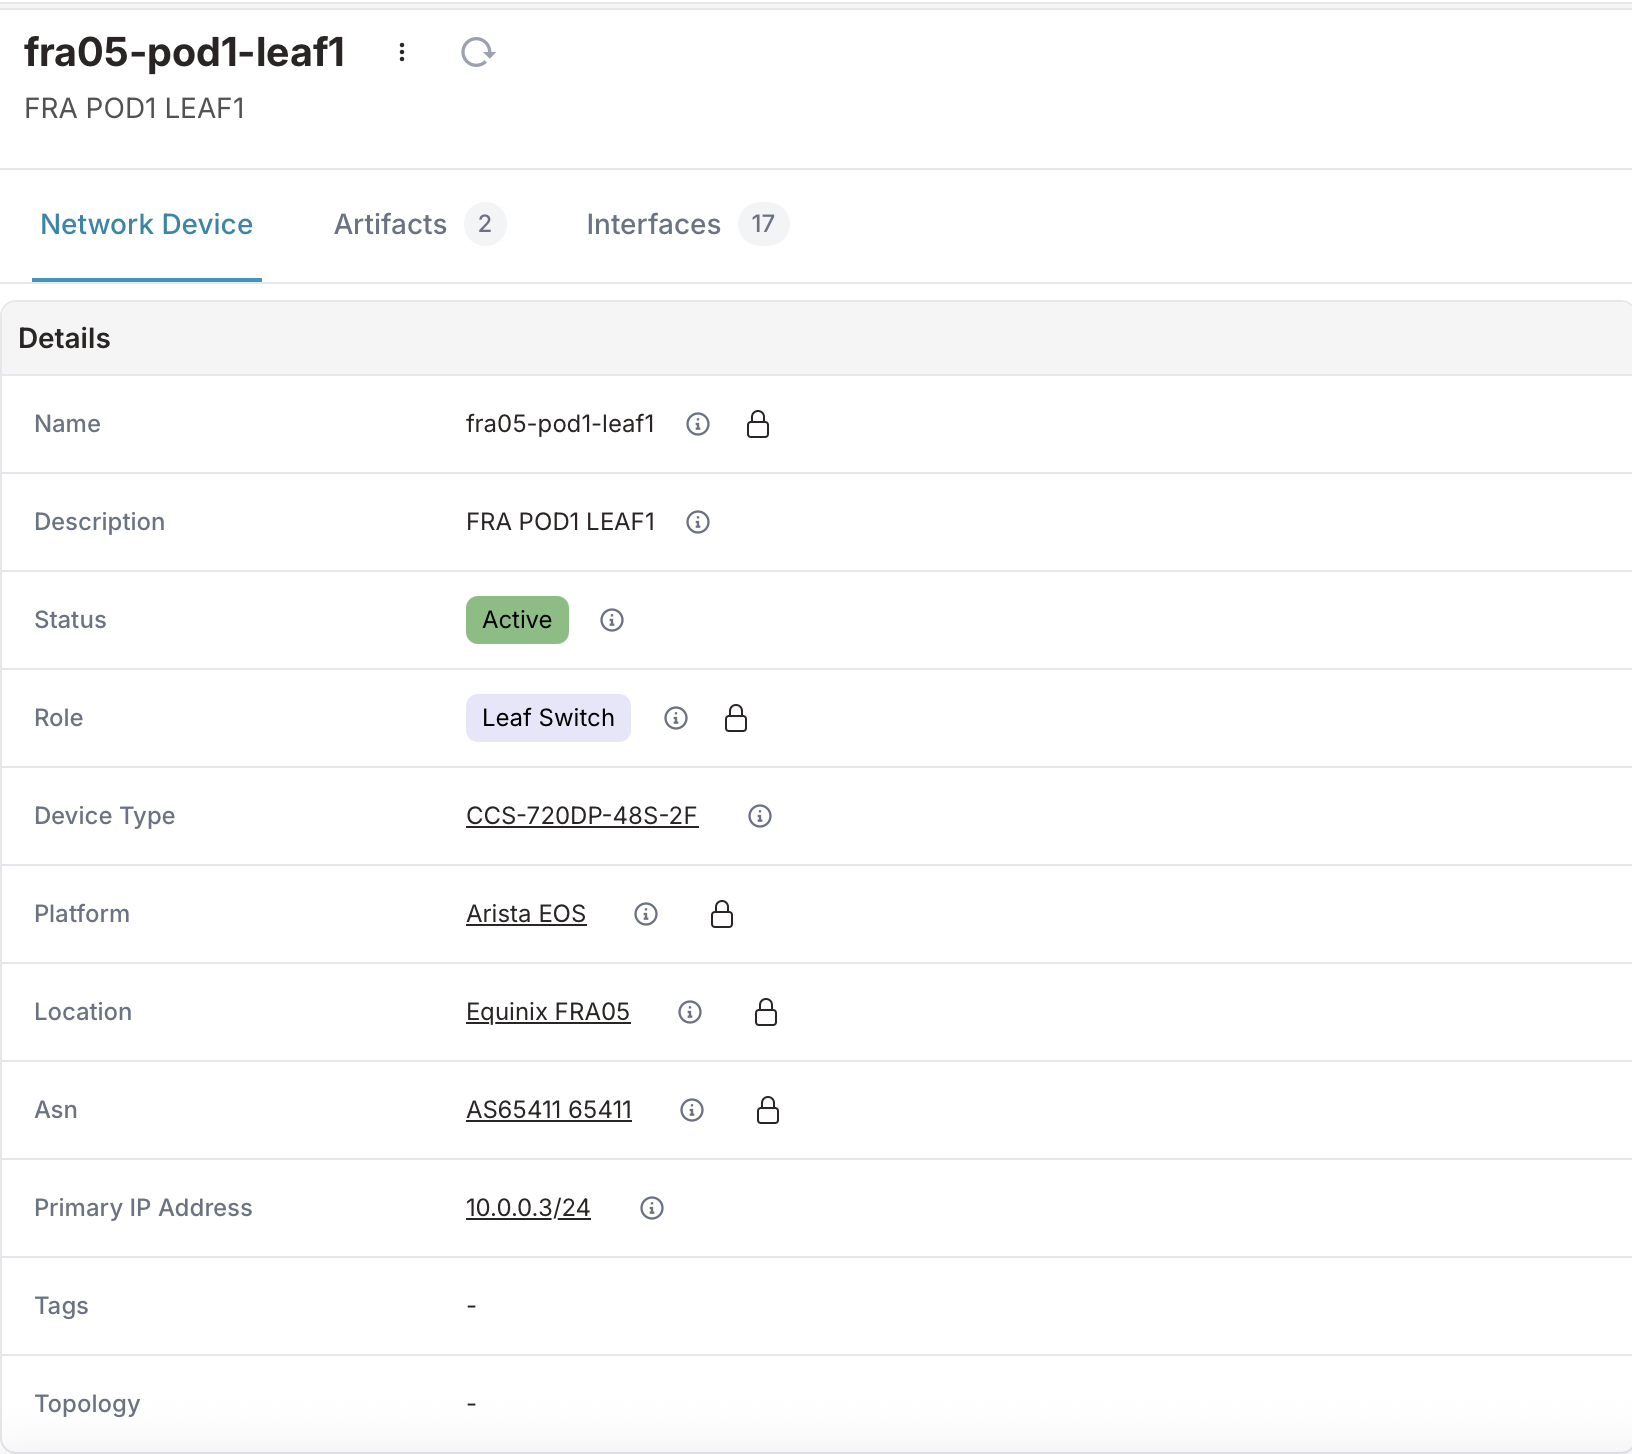Click the info icon in the Device Type row

pos(760,816)
